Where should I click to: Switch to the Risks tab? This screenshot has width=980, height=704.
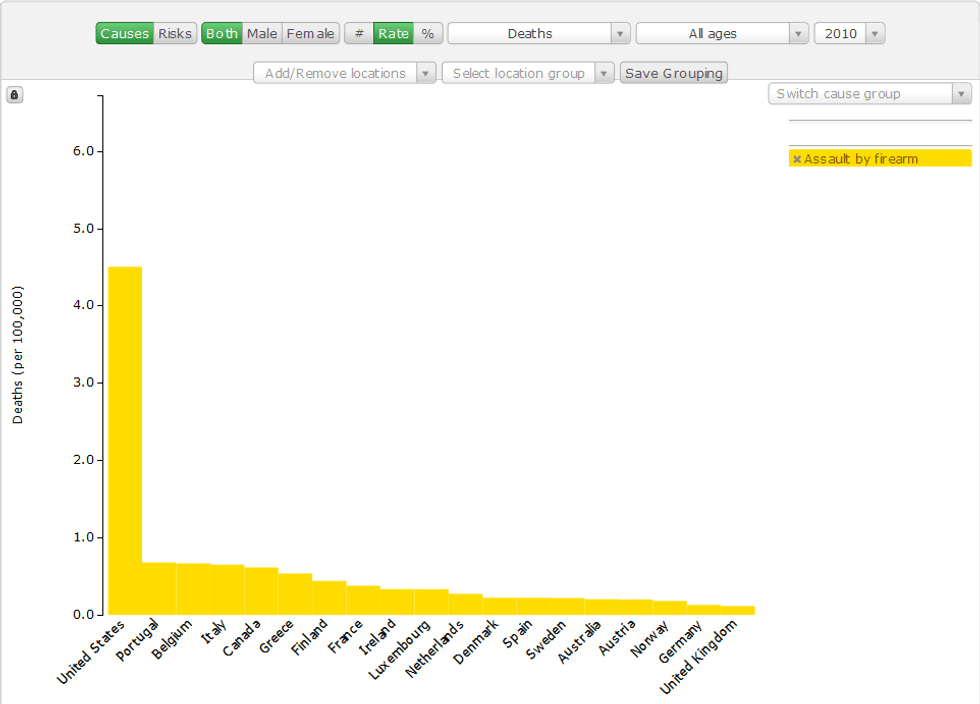pyautogui.click(x=175, y=34)
